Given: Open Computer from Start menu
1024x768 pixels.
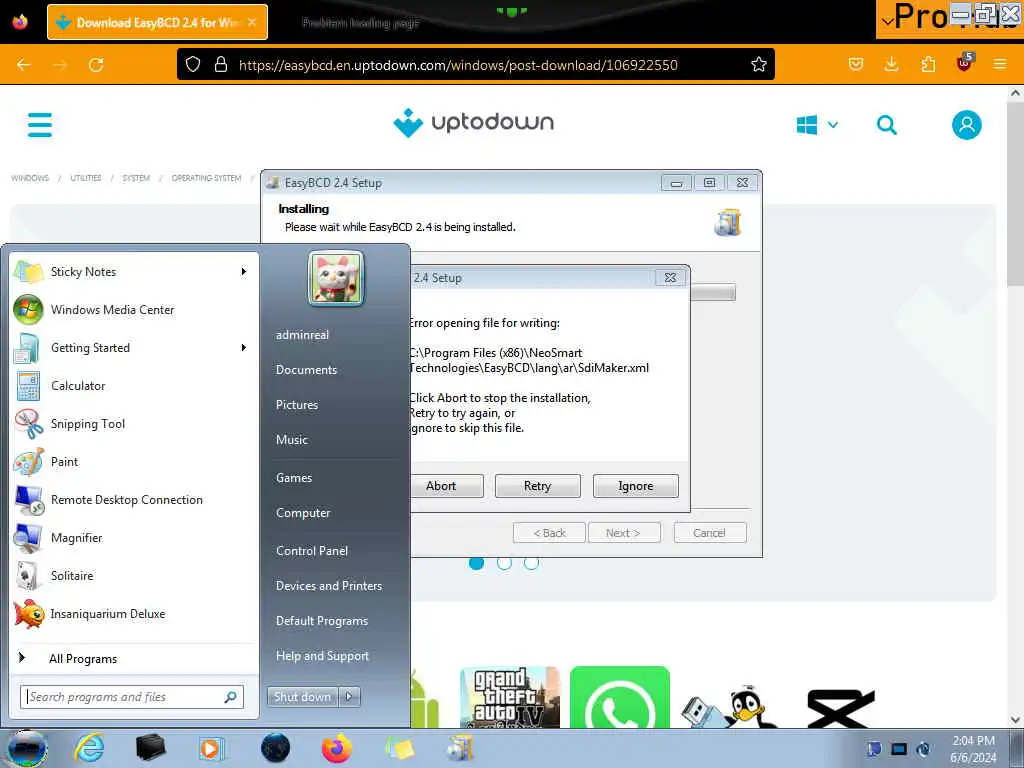Looking at the screenshot, I should coord(303,513).
